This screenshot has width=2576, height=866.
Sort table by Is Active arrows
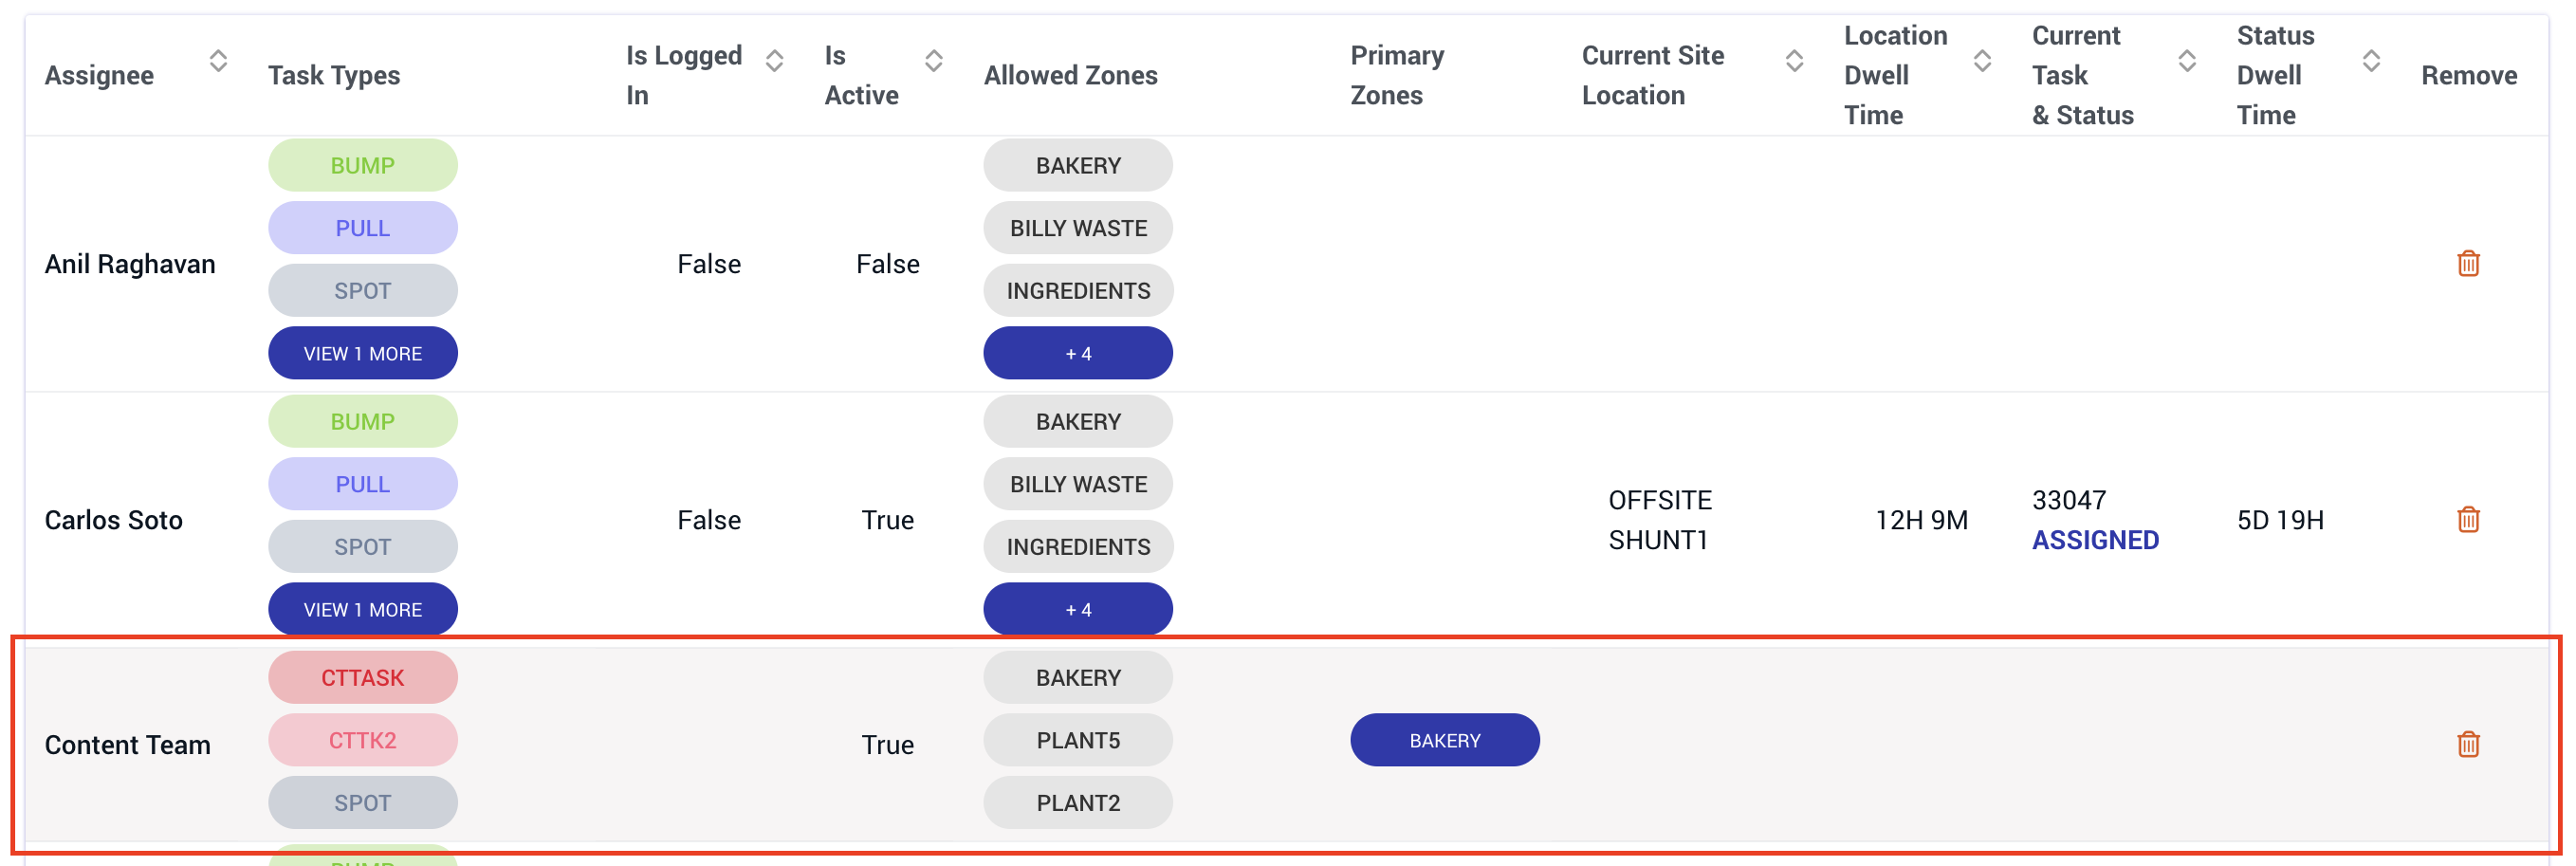933,61
